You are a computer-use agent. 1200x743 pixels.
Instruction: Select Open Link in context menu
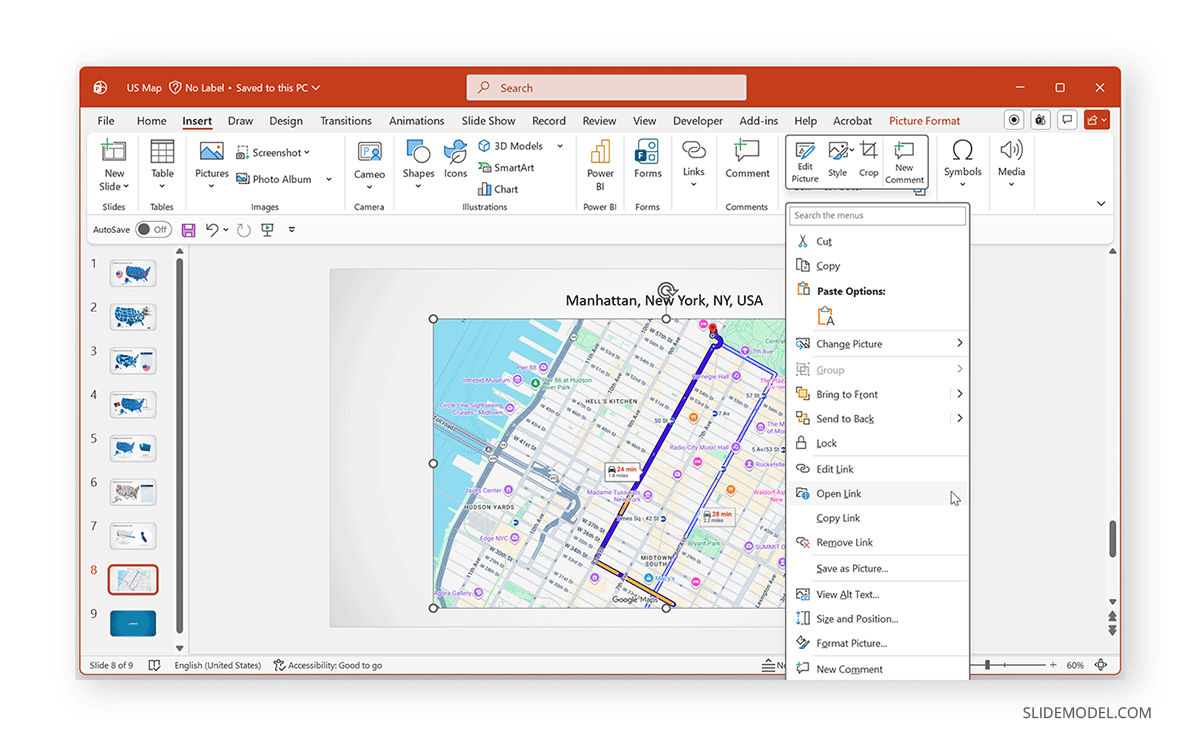coord(878,493)
